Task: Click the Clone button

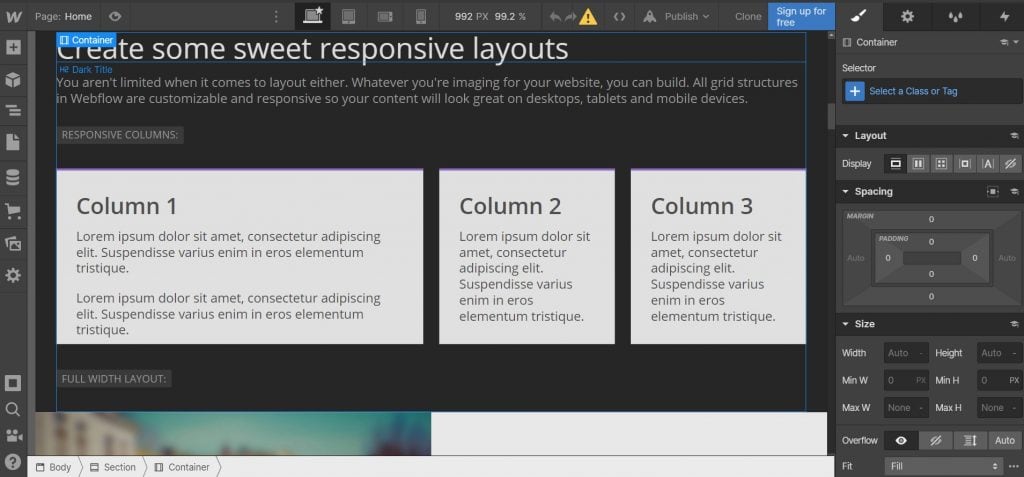Action: coord(748,16)
